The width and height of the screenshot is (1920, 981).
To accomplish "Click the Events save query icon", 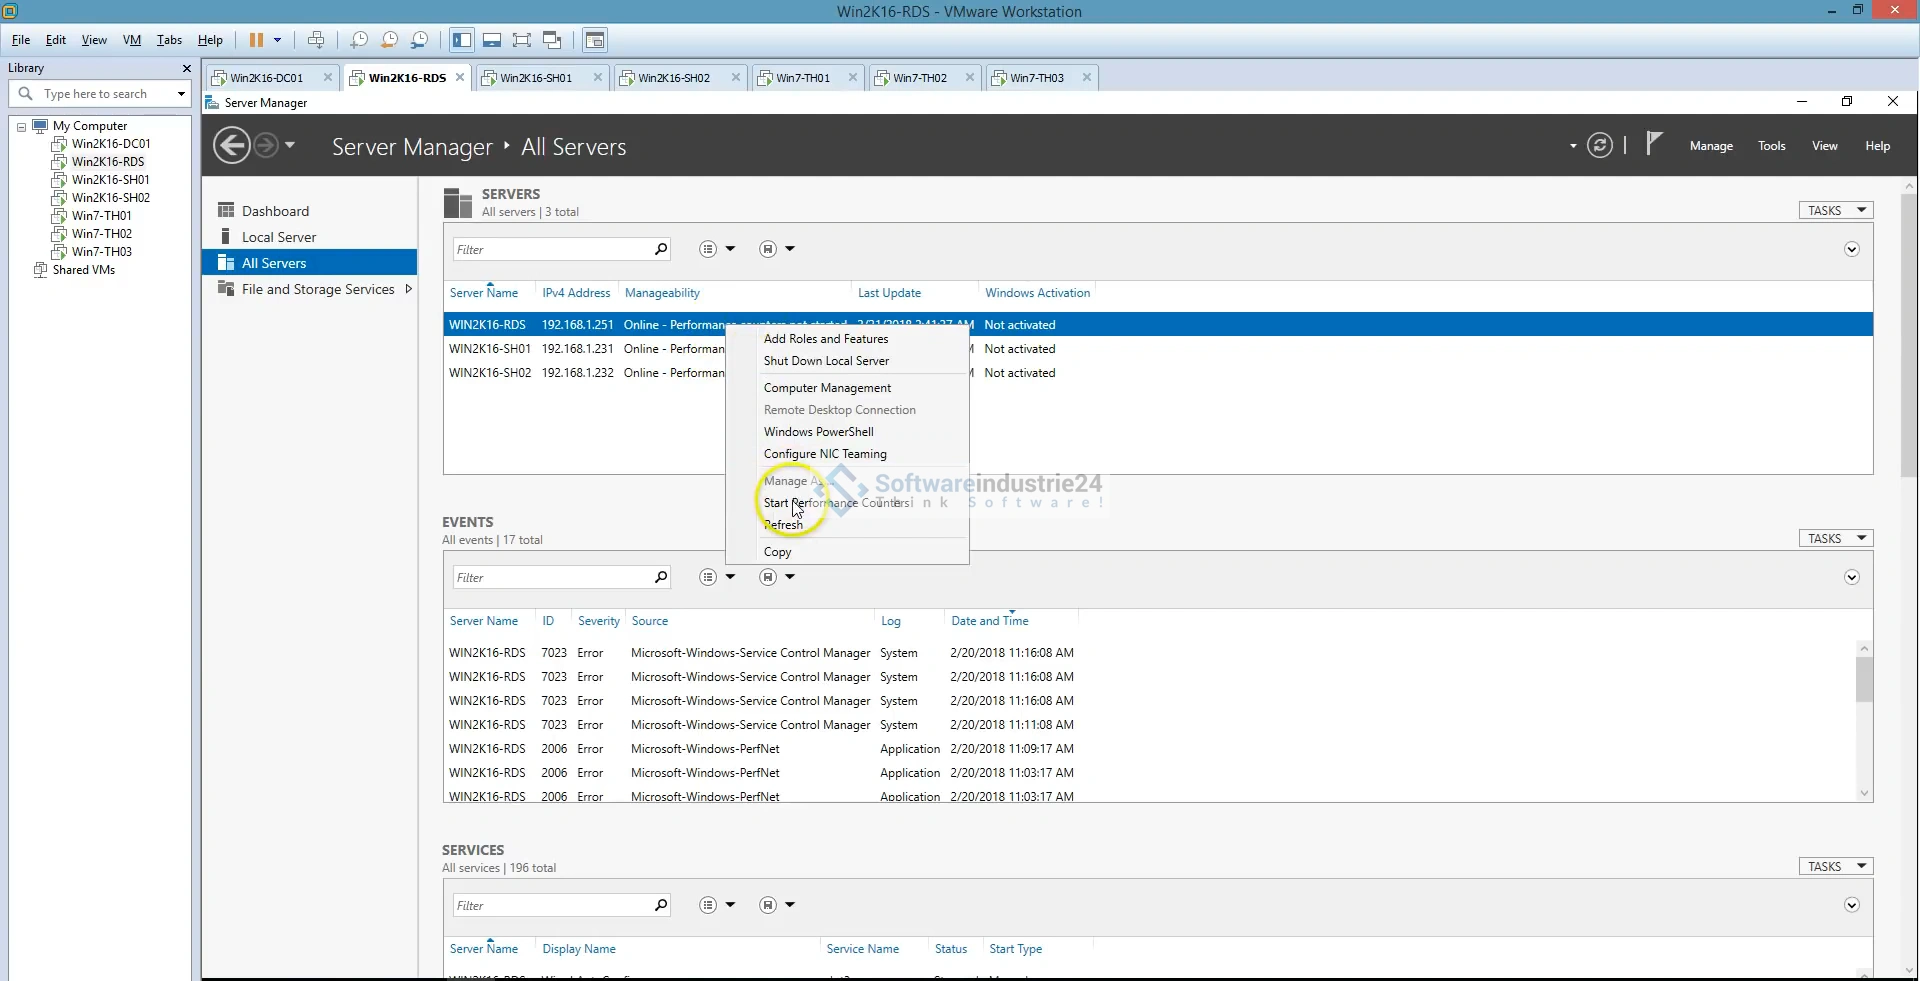I will (x=768, y=577).
